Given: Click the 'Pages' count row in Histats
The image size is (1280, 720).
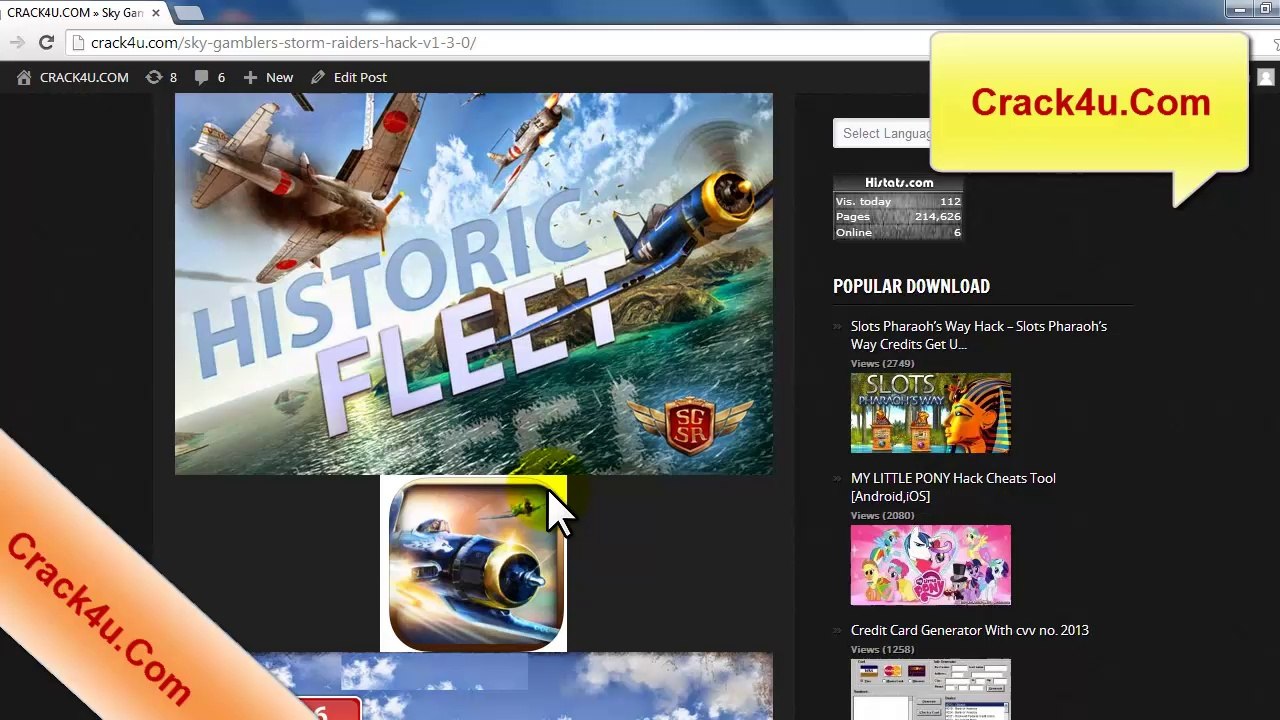Looking at the screenshot, I should 898,216.
